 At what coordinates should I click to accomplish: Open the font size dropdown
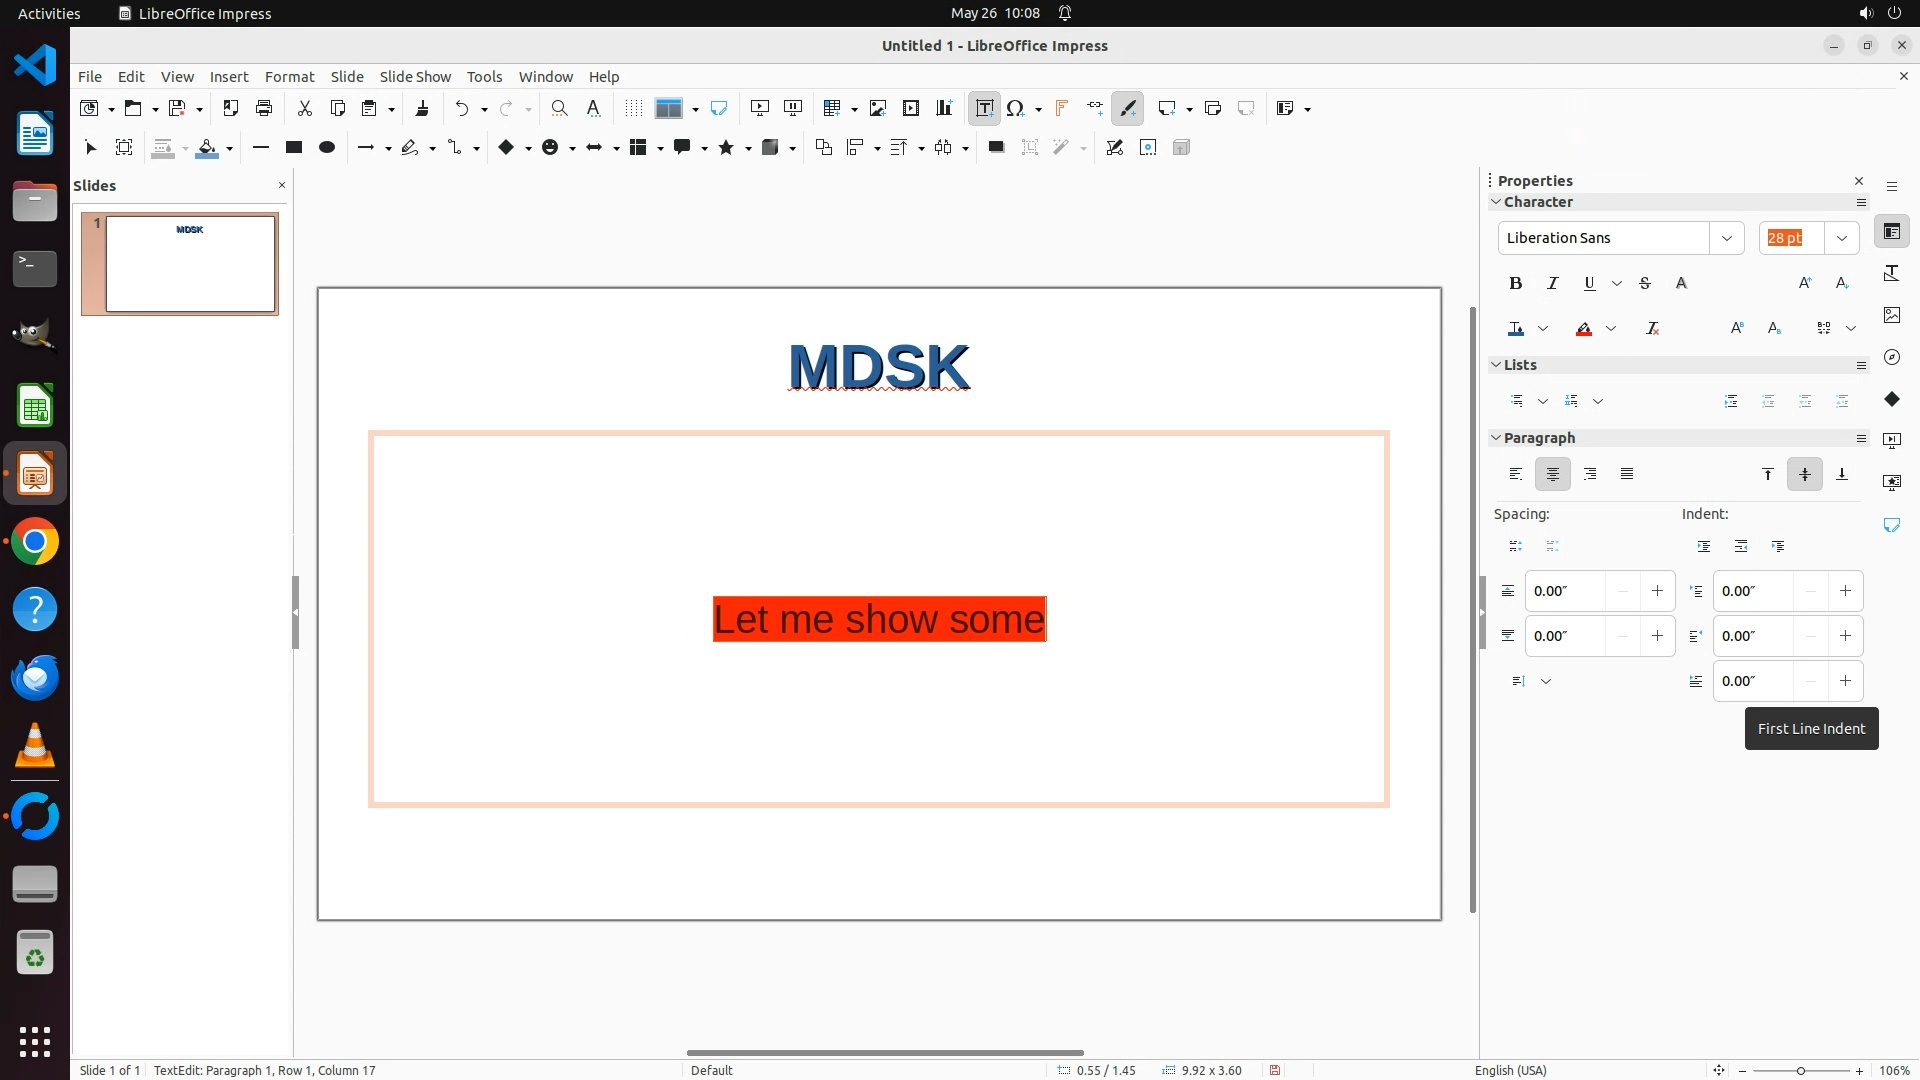point(1841,238)
